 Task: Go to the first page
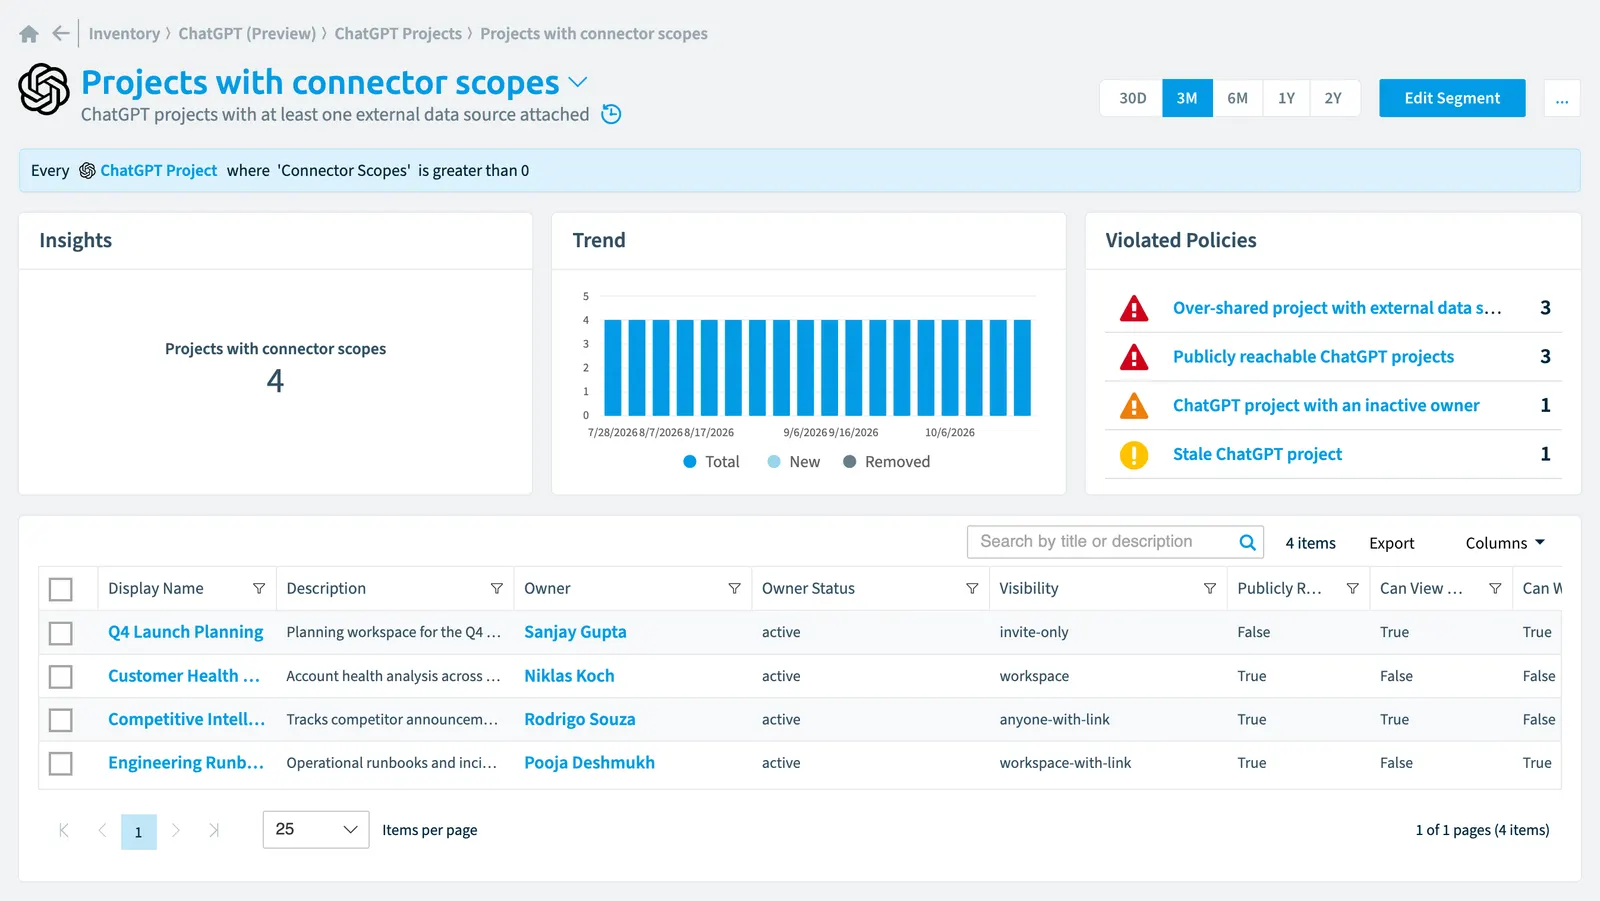pos(64,830)
